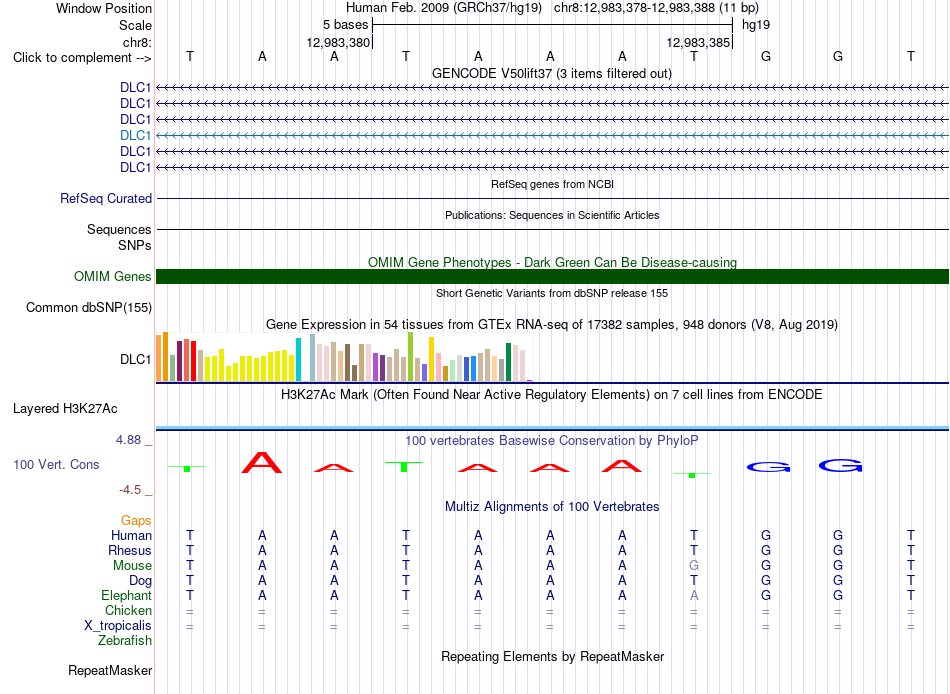This screenshot has width=950, height=694.
Task: Open 'Publications: Sequences in Scientific Articles' title
Action: [x=552, y=215]
